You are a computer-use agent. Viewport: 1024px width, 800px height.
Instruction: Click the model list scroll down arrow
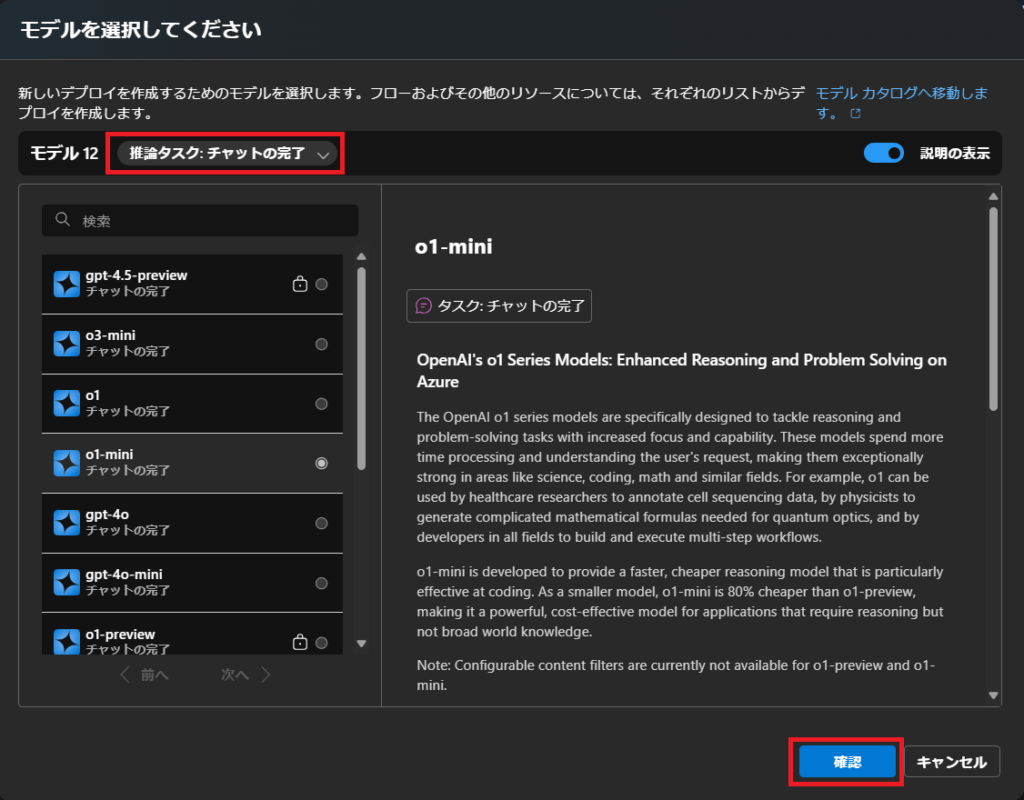(x=361, y=644)
